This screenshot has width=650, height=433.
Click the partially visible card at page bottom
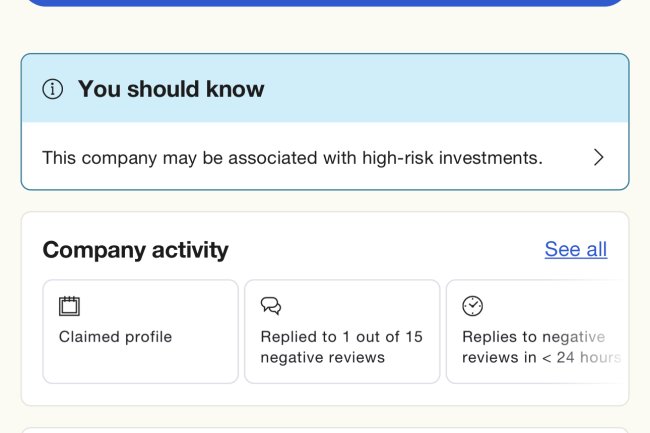click(325, 430)
